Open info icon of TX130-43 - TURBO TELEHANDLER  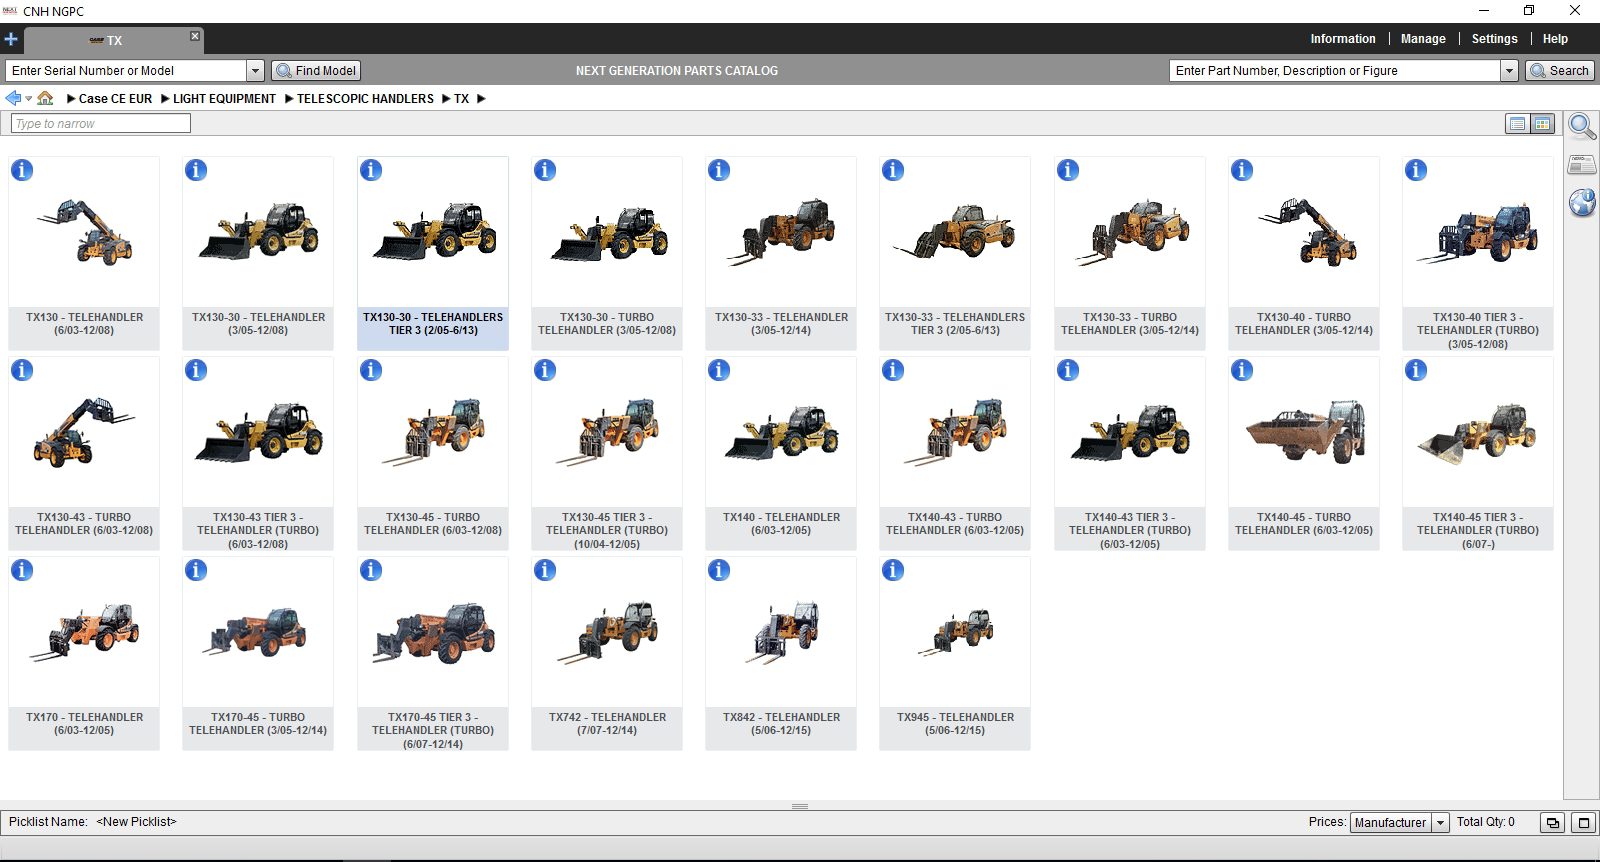click(22, 370)
